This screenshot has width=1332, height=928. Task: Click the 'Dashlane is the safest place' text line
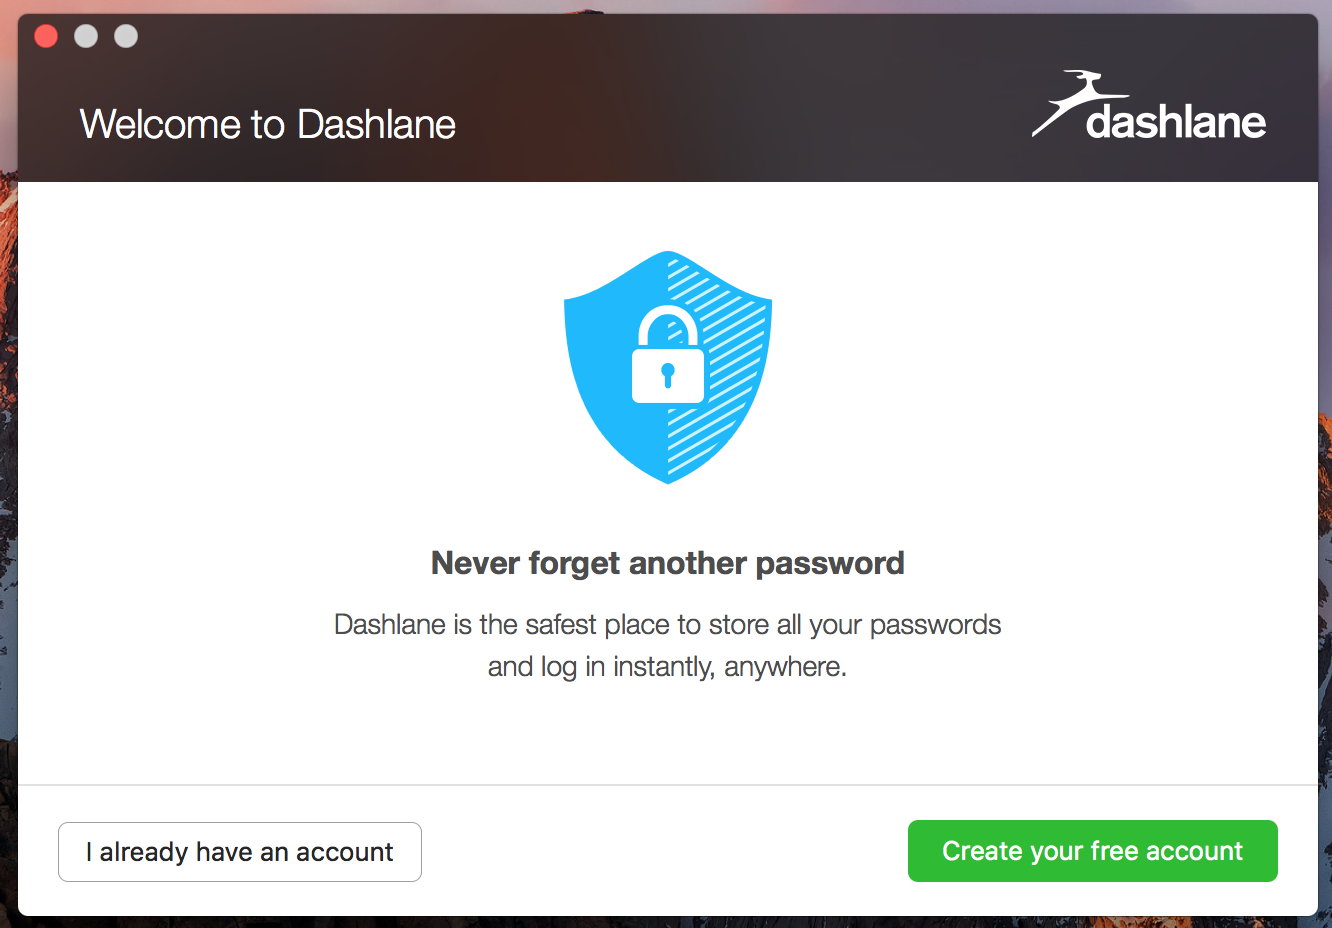tap(667, 625)
